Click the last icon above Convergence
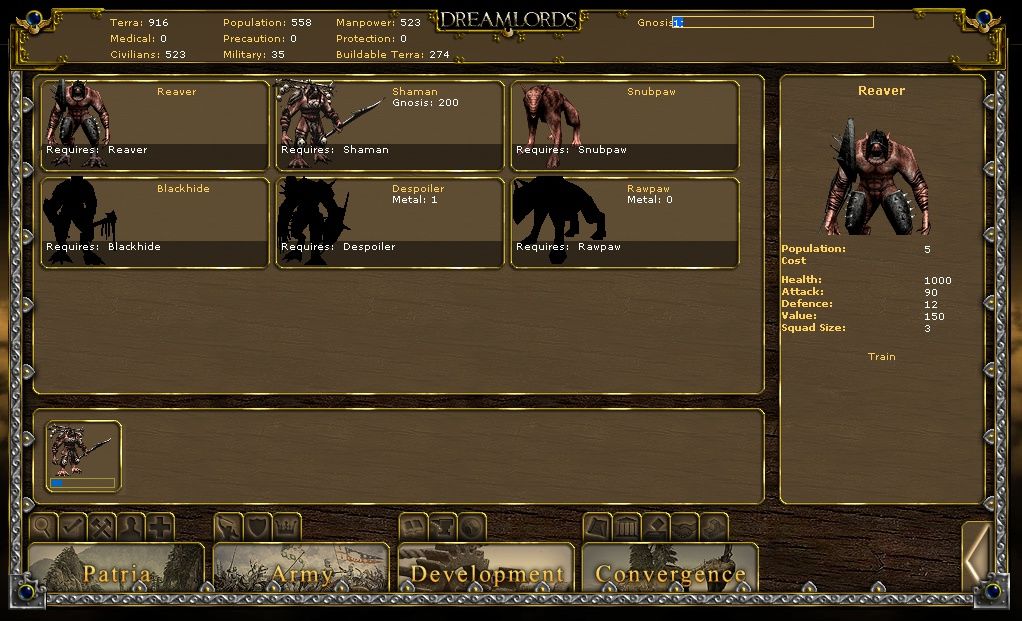The width and height of the screenshot is (1022, 621). point(715,527)
